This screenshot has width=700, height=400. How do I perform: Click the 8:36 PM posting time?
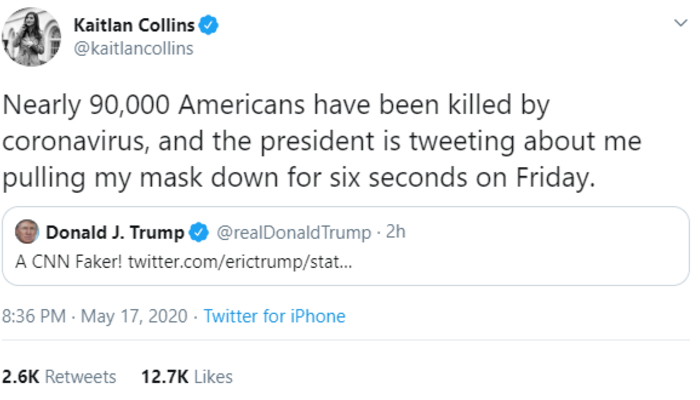tap(36, 316)
